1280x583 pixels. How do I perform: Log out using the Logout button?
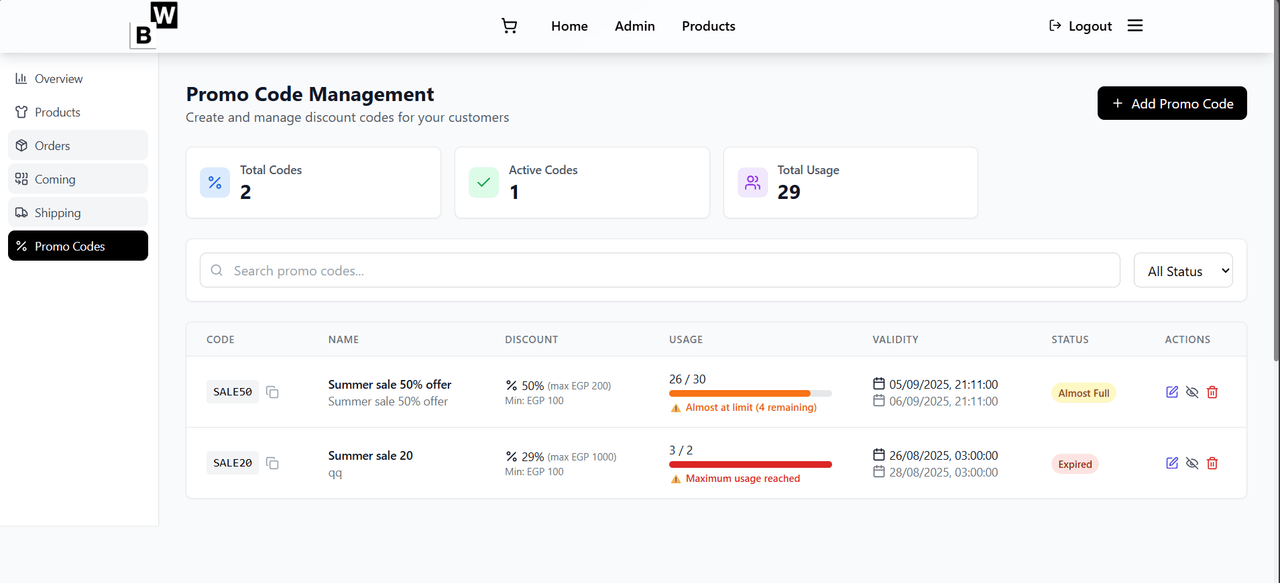click(1080, 26)
